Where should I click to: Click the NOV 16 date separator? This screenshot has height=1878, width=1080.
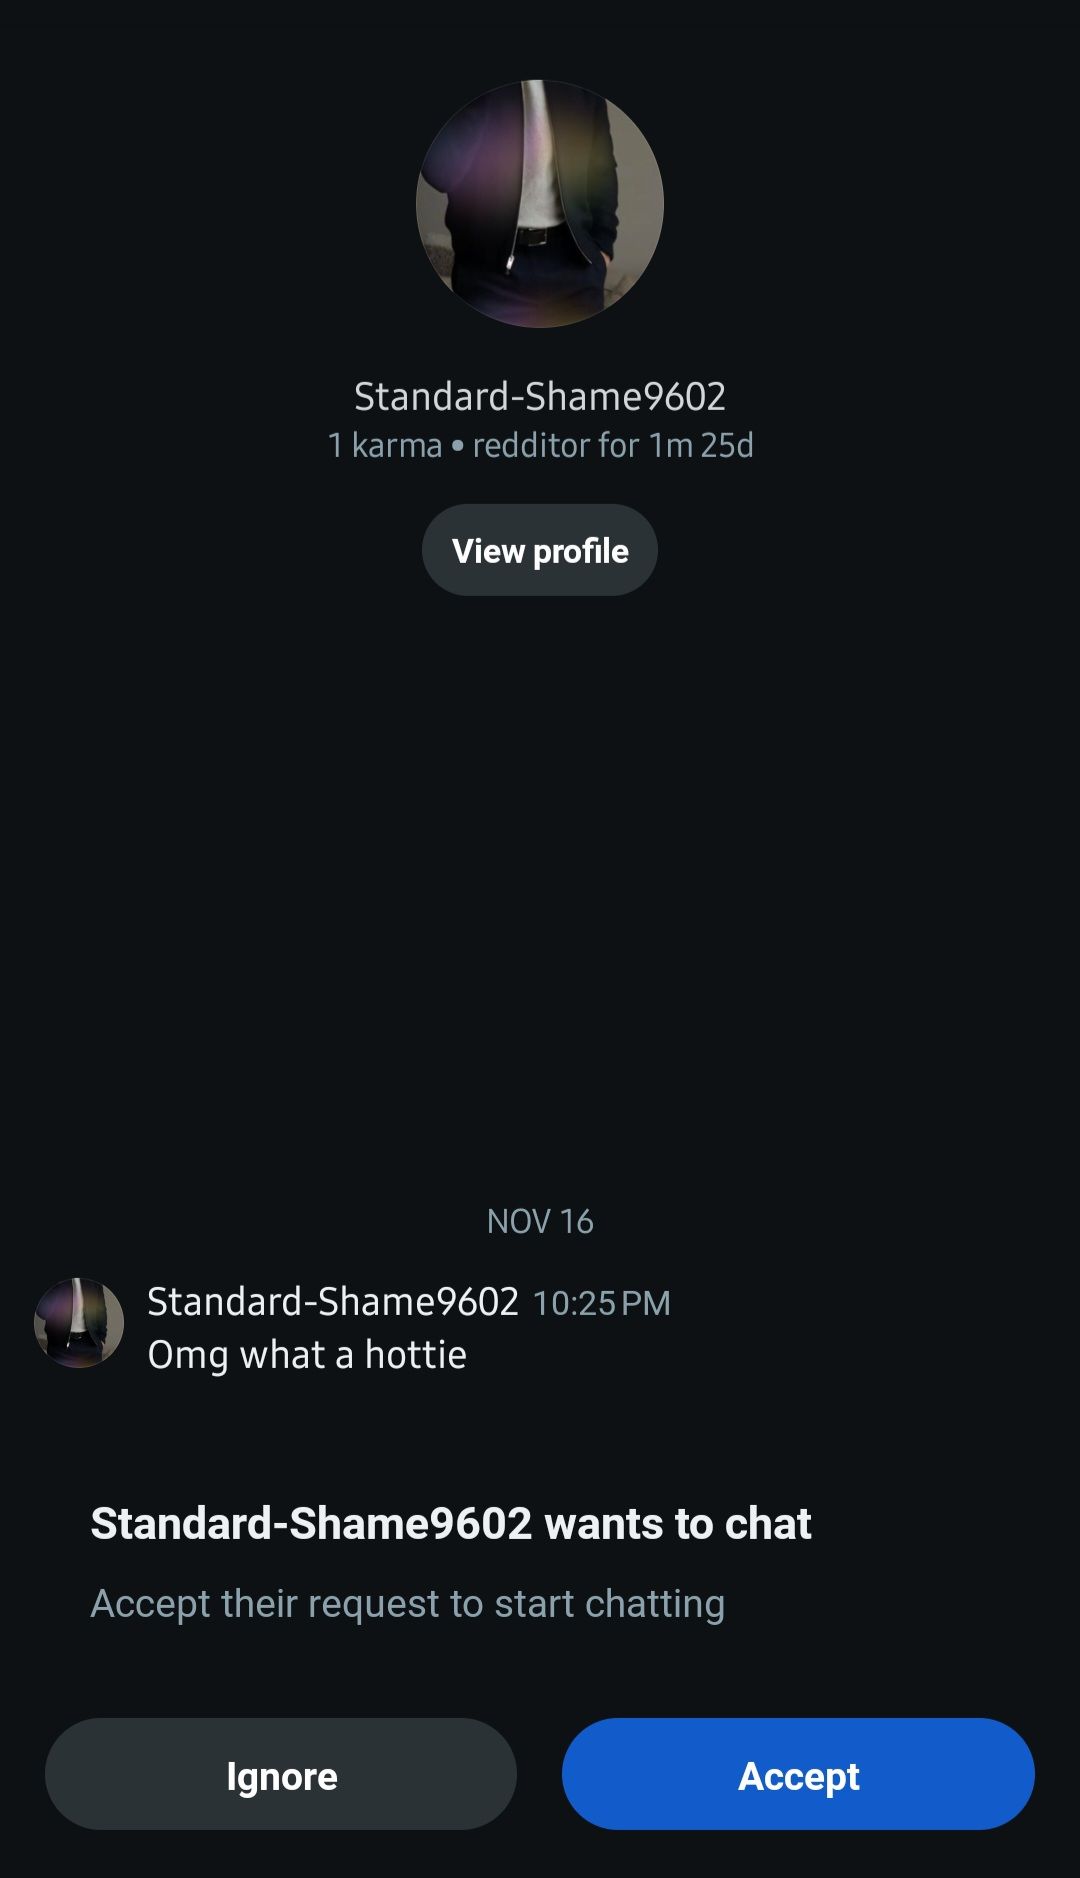540,1221
